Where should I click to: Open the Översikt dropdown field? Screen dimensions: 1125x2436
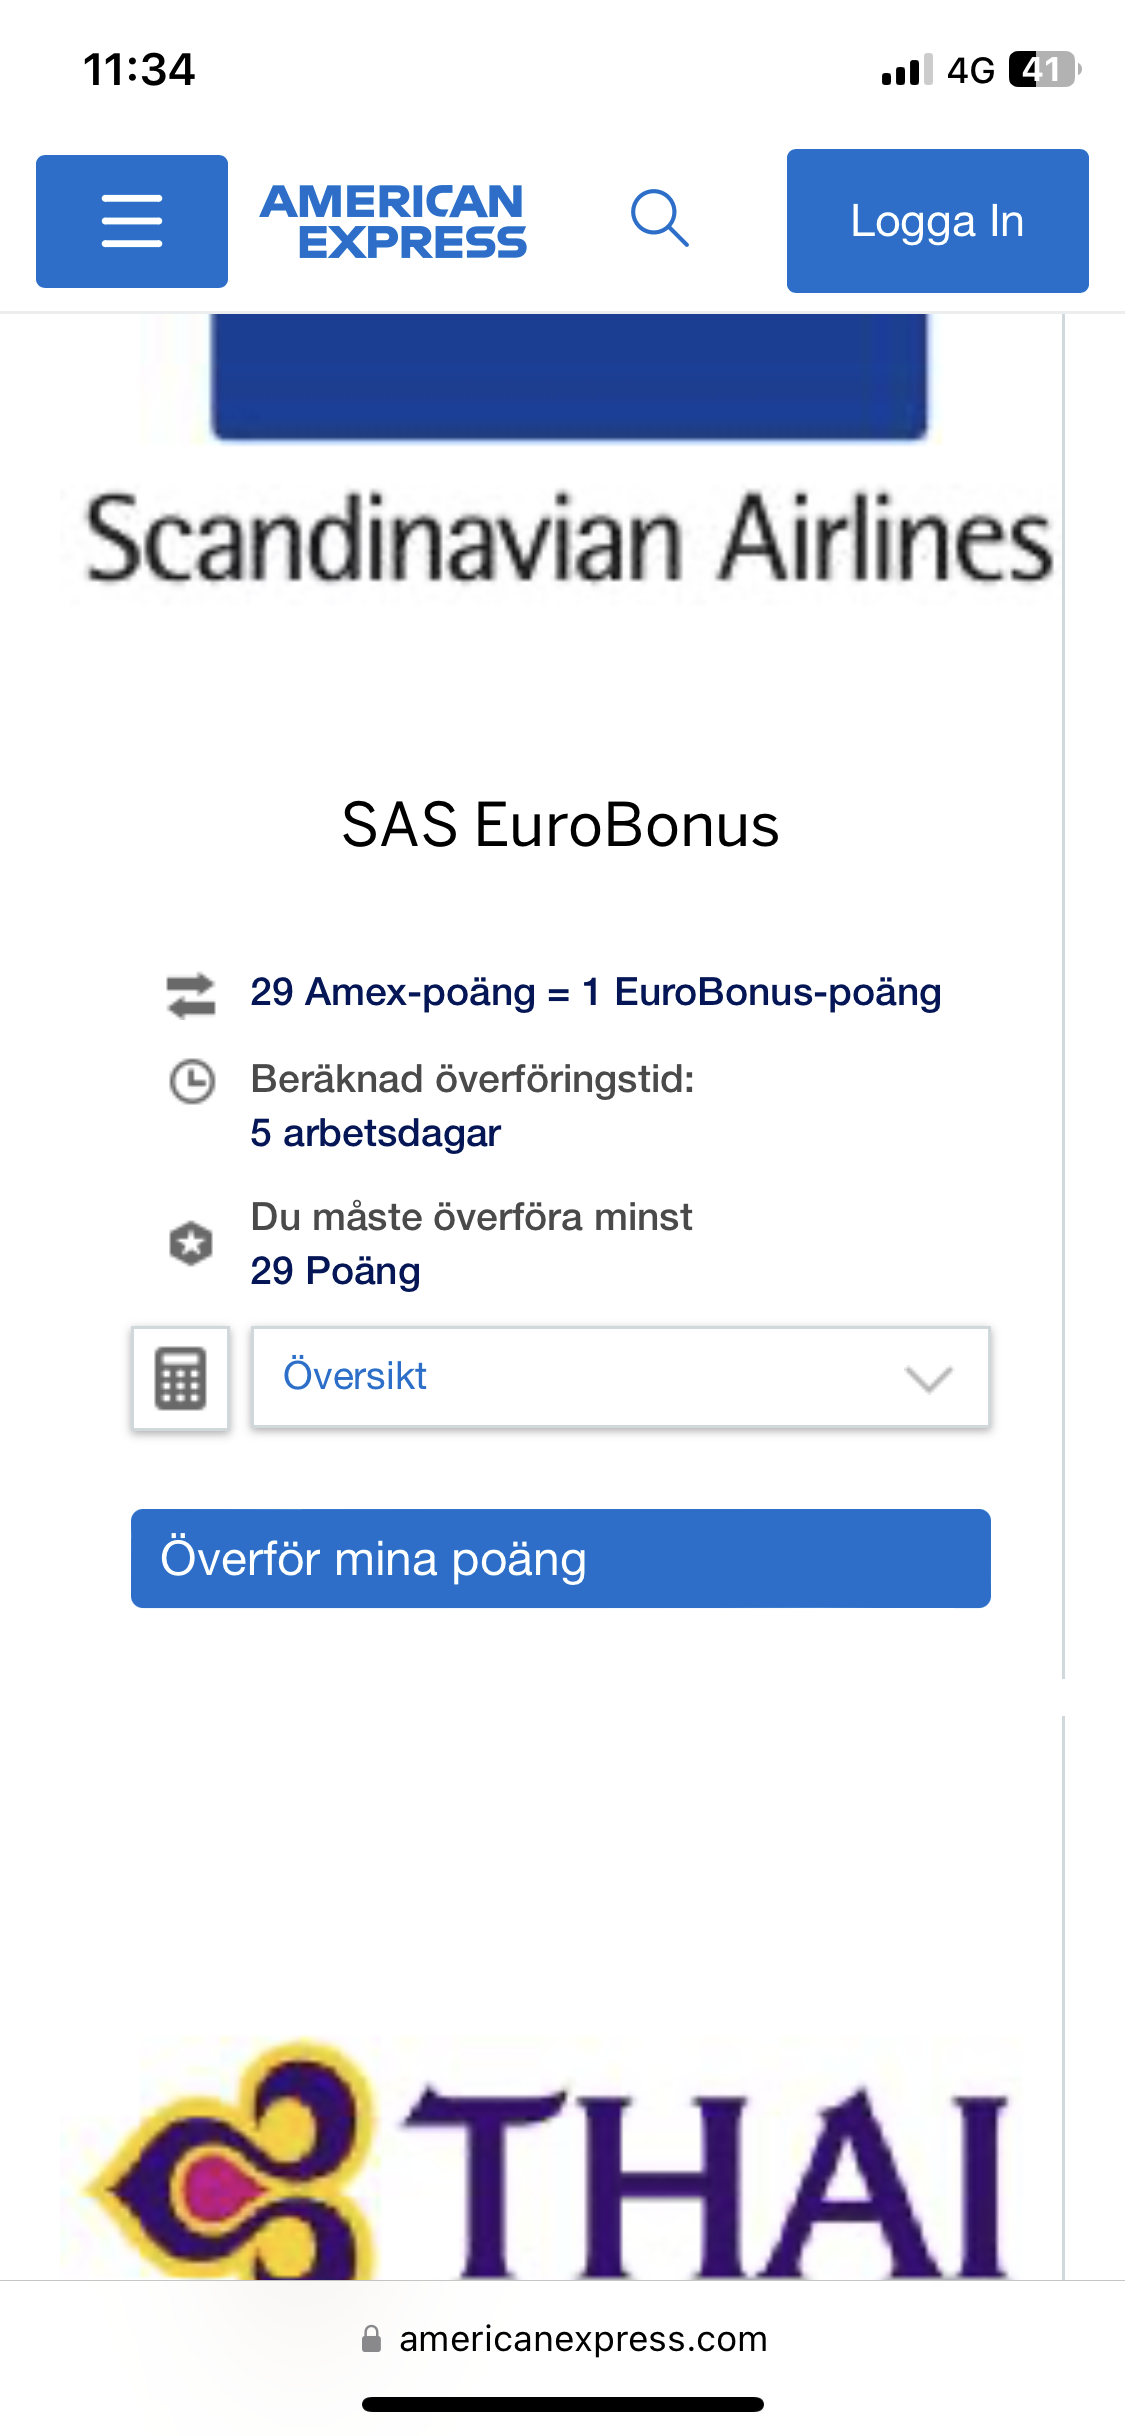590,1377
